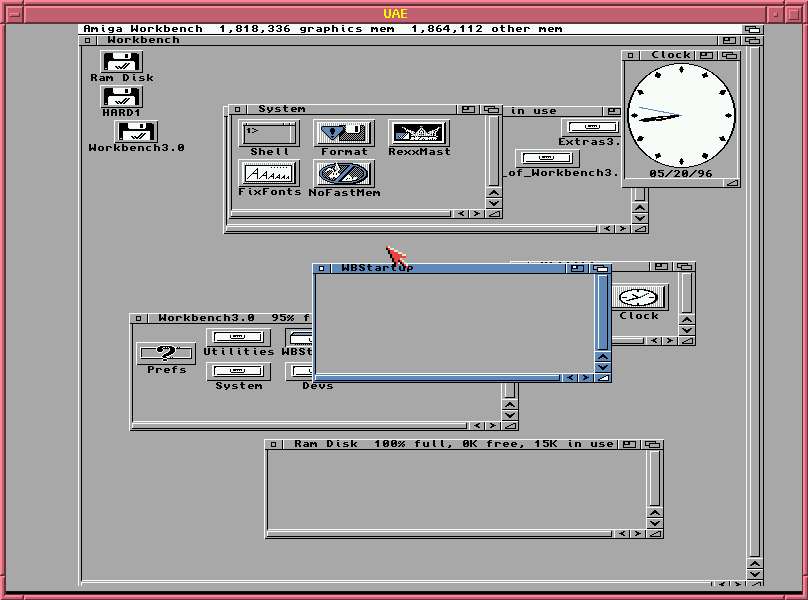
Task: Click the up arrow in the System window
Action: 494,193
